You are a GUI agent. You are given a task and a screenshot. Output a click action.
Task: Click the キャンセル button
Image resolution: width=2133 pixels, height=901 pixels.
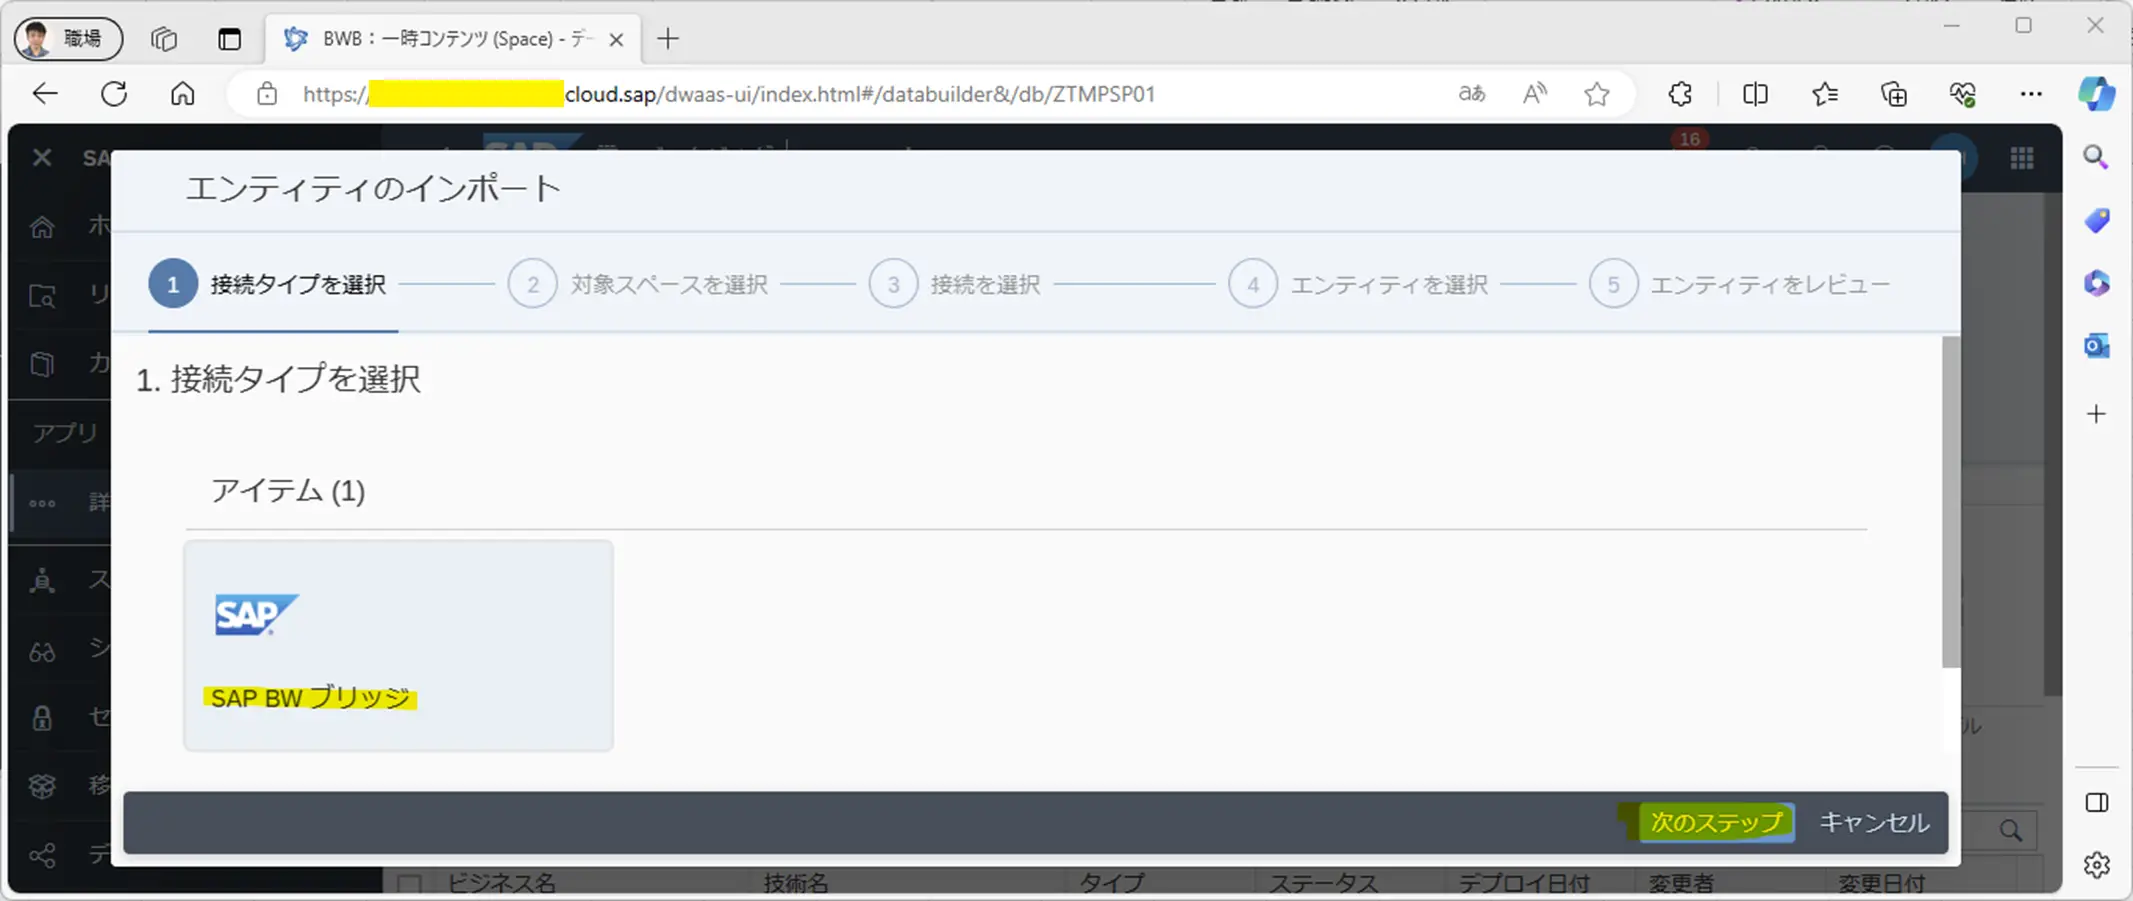click(1874, 822)
